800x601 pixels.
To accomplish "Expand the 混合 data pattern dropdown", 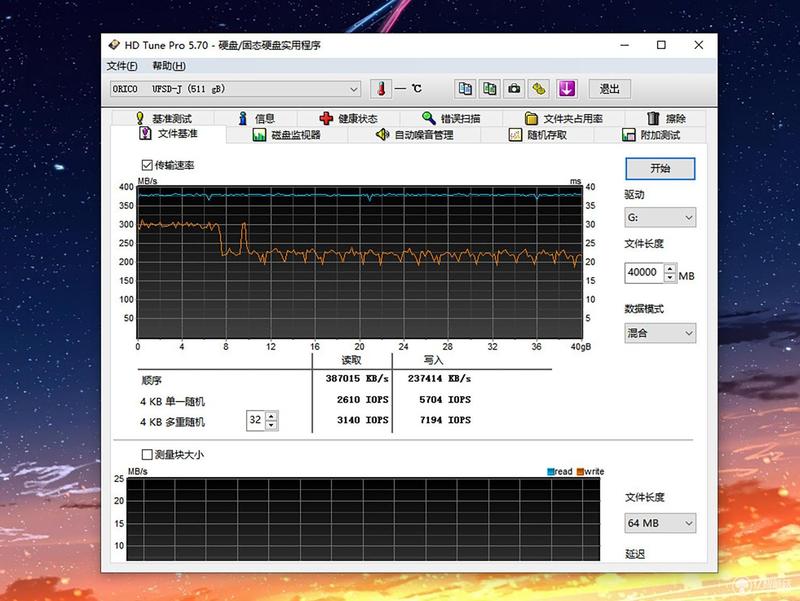I will click(x=660, y=333).
